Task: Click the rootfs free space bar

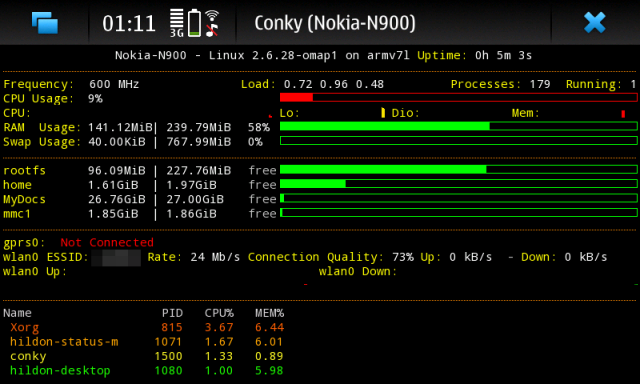Action: [458, 169]
